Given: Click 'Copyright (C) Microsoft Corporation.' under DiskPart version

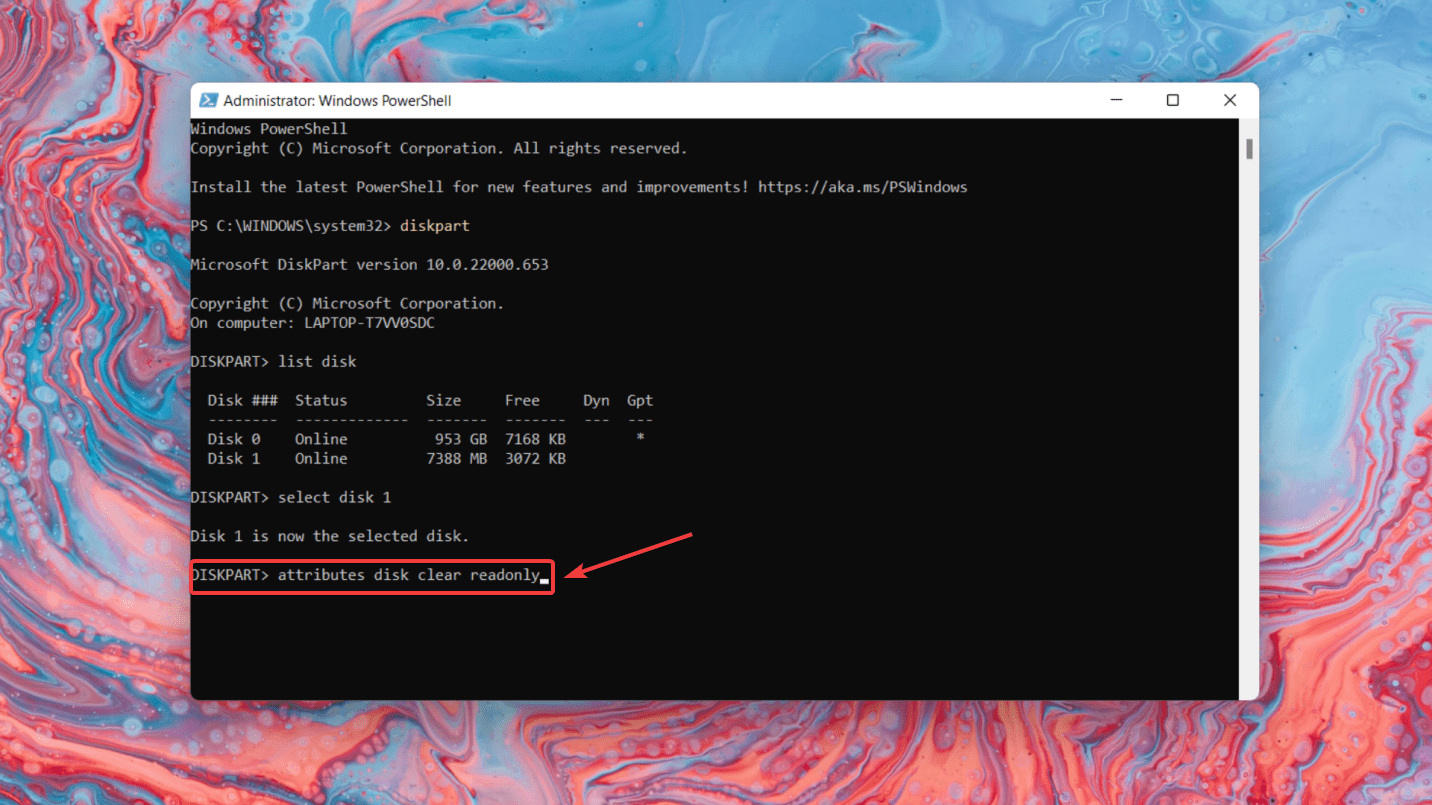Looking at the screenshot, I should (x=347, y=303).
